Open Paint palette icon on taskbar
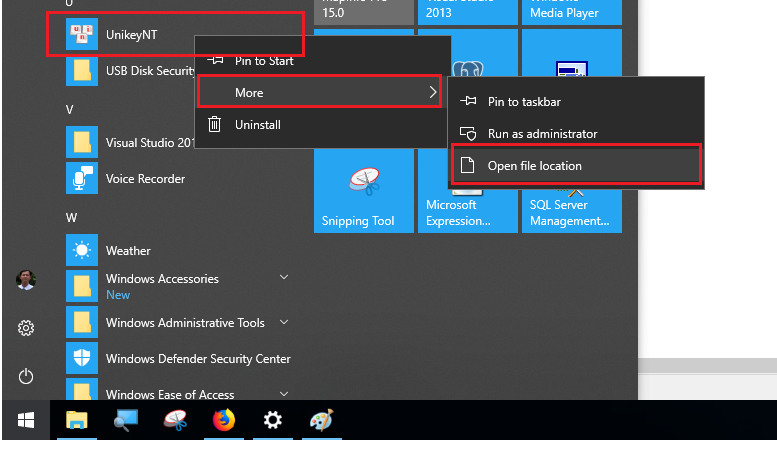 coord(322,420)
